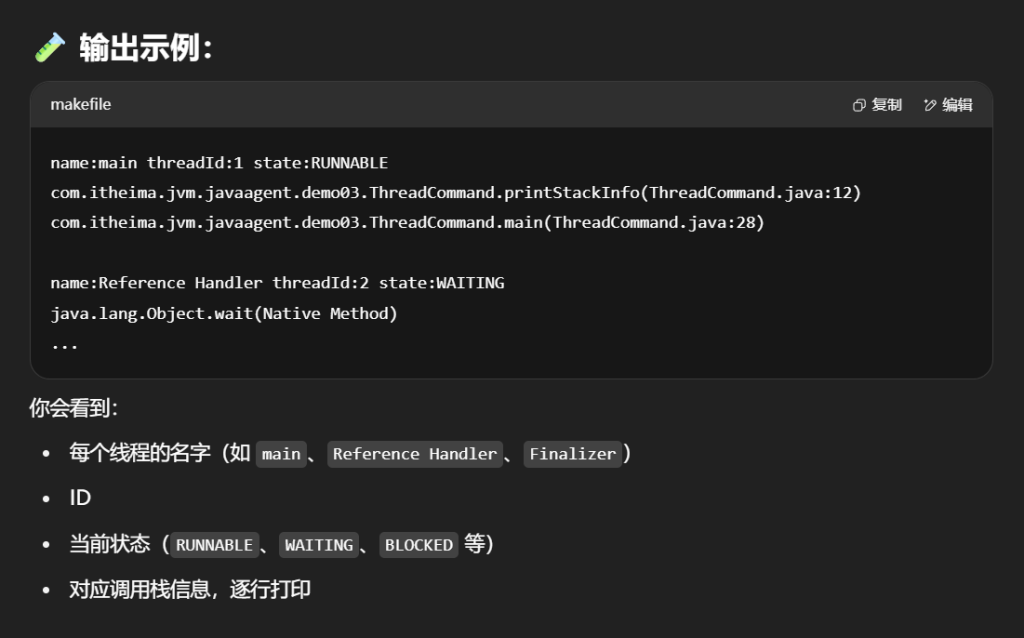Viewport: 1024px width, 638px height.
Task: Click the inline "RUNNABLE" code tag
Action: [214, 545]
